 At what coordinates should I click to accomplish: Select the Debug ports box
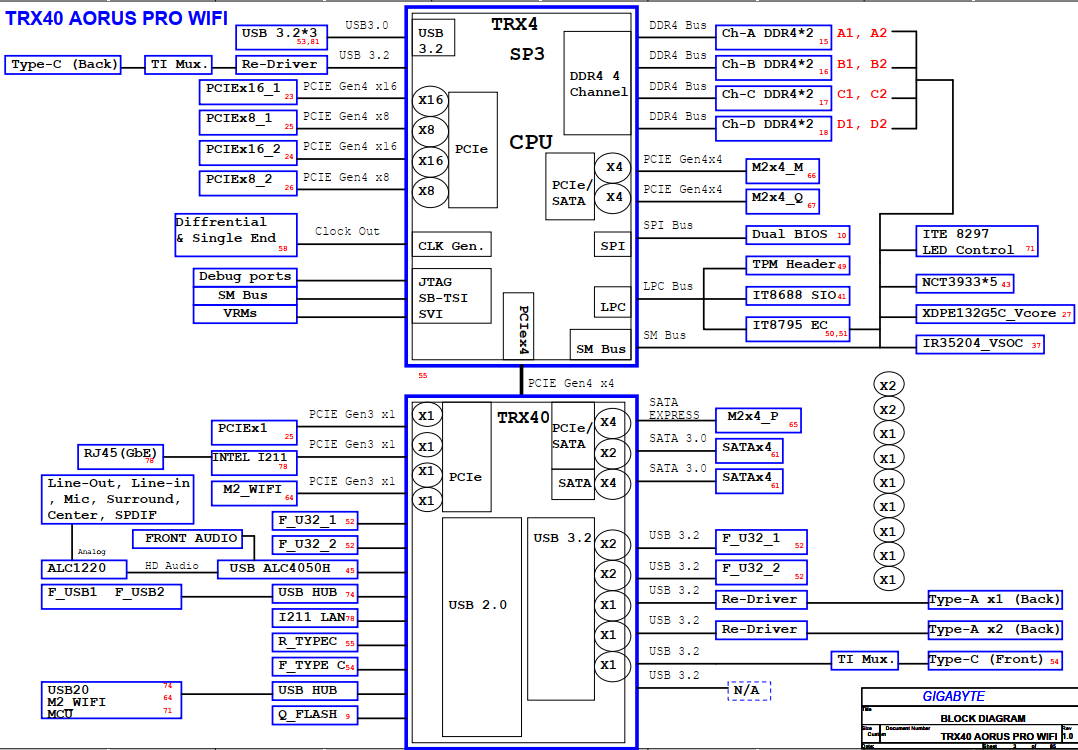point(245,277)
